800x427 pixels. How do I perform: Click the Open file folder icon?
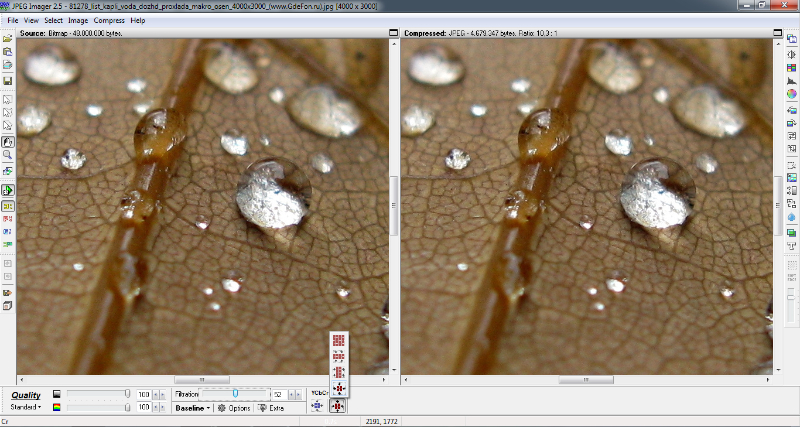pyautogui.click(x=8, y=38)
